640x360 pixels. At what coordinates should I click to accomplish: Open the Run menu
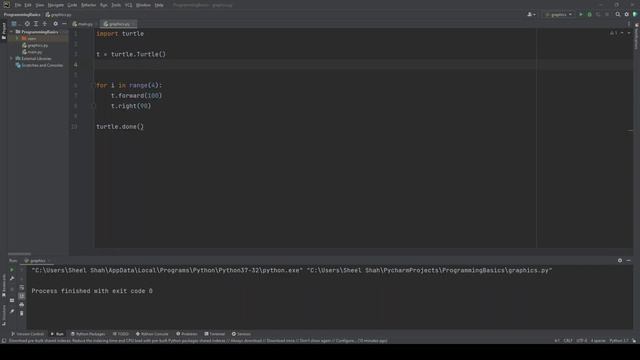[x=104, y=5]
